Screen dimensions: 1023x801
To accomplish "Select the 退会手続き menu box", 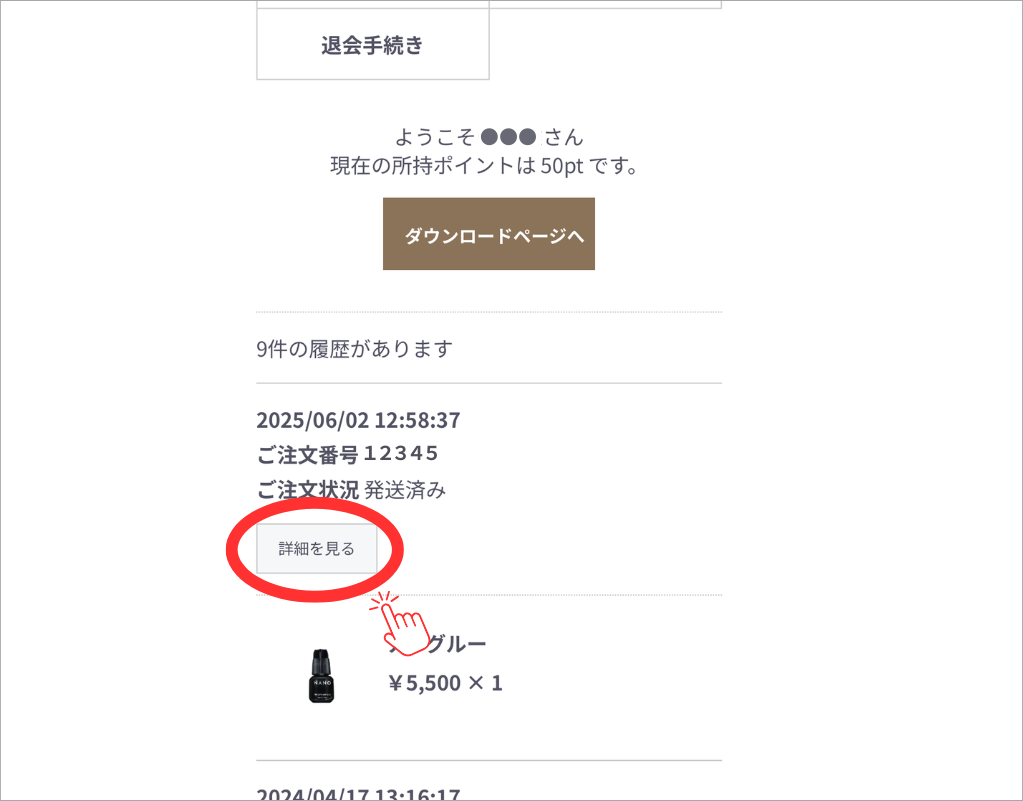I will (373, 44).
